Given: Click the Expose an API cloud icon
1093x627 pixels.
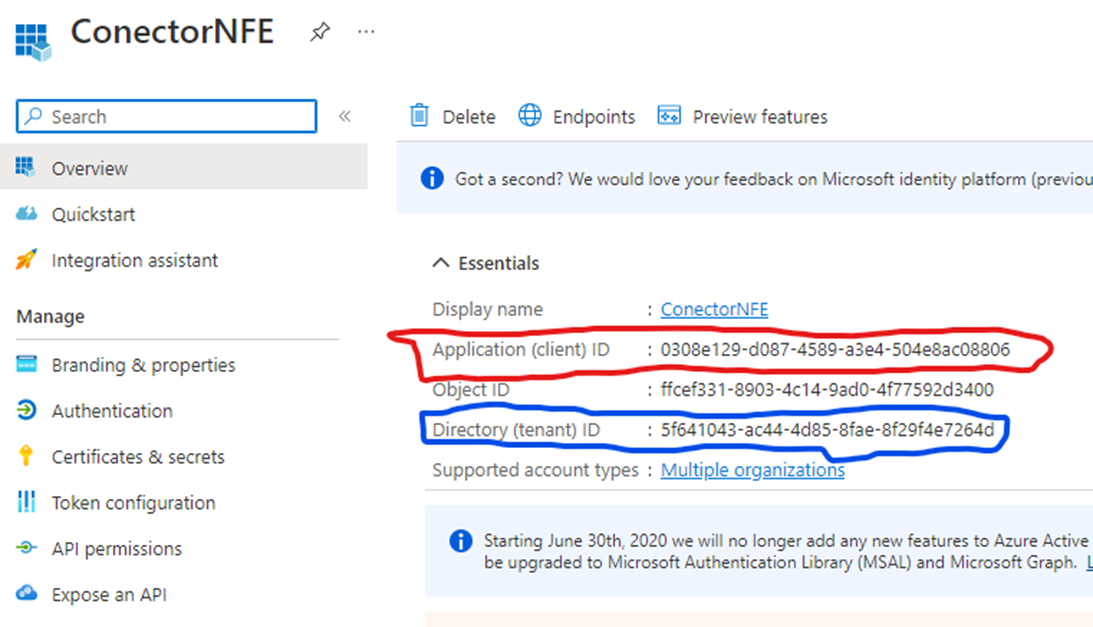Looking at the screenshot, I should [26, 593].
